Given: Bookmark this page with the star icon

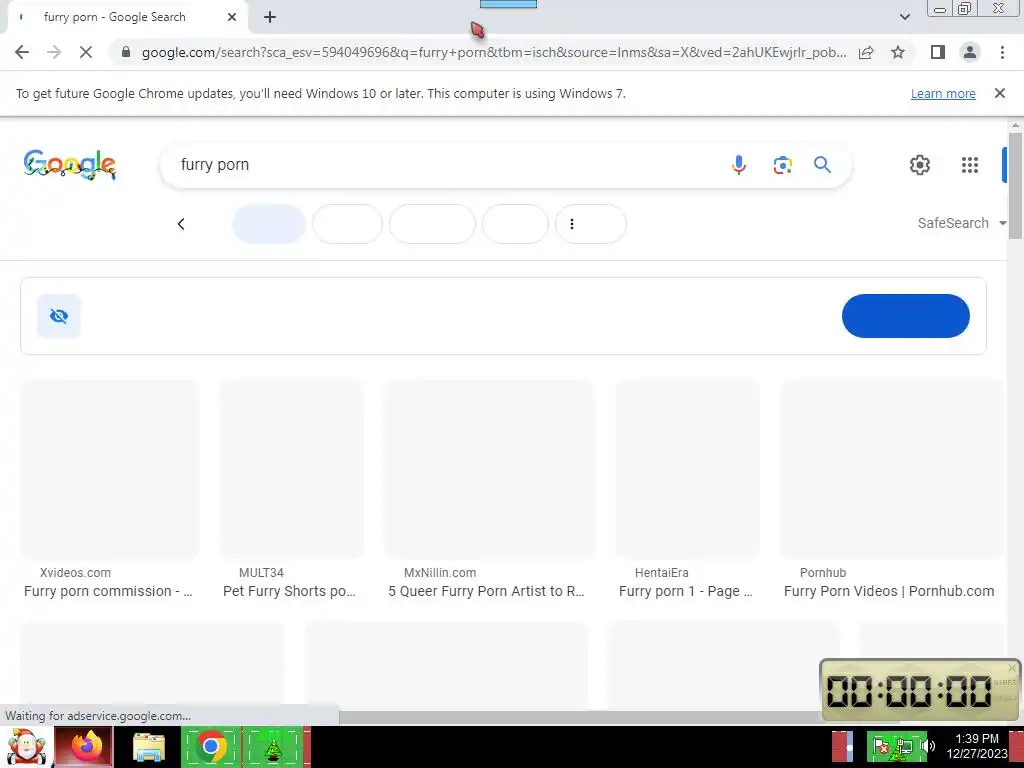Looking at the screenshot, I should pyautogui.click(x=898, y=52).
